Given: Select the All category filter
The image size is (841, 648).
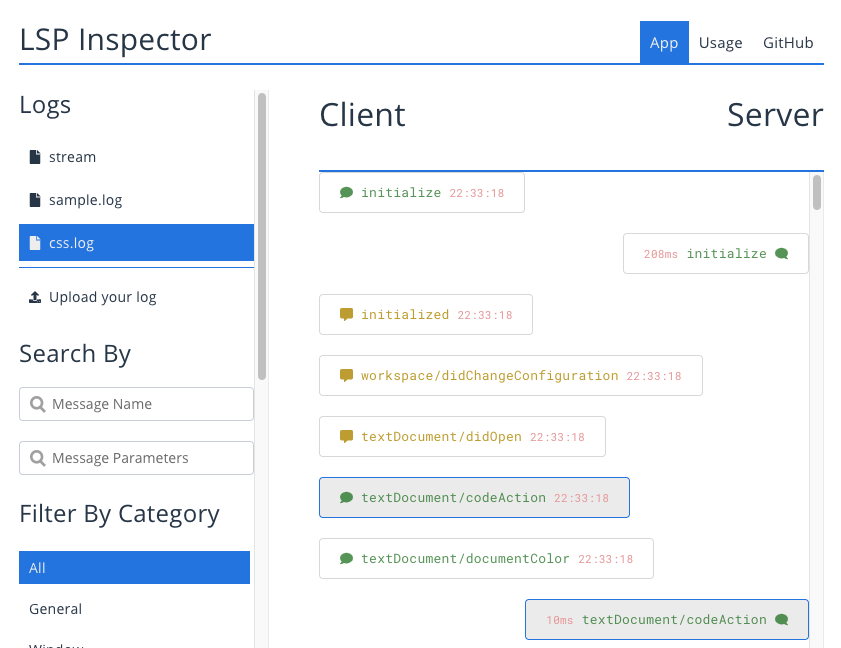Looking at the screenshot, I should pos(135,568).
